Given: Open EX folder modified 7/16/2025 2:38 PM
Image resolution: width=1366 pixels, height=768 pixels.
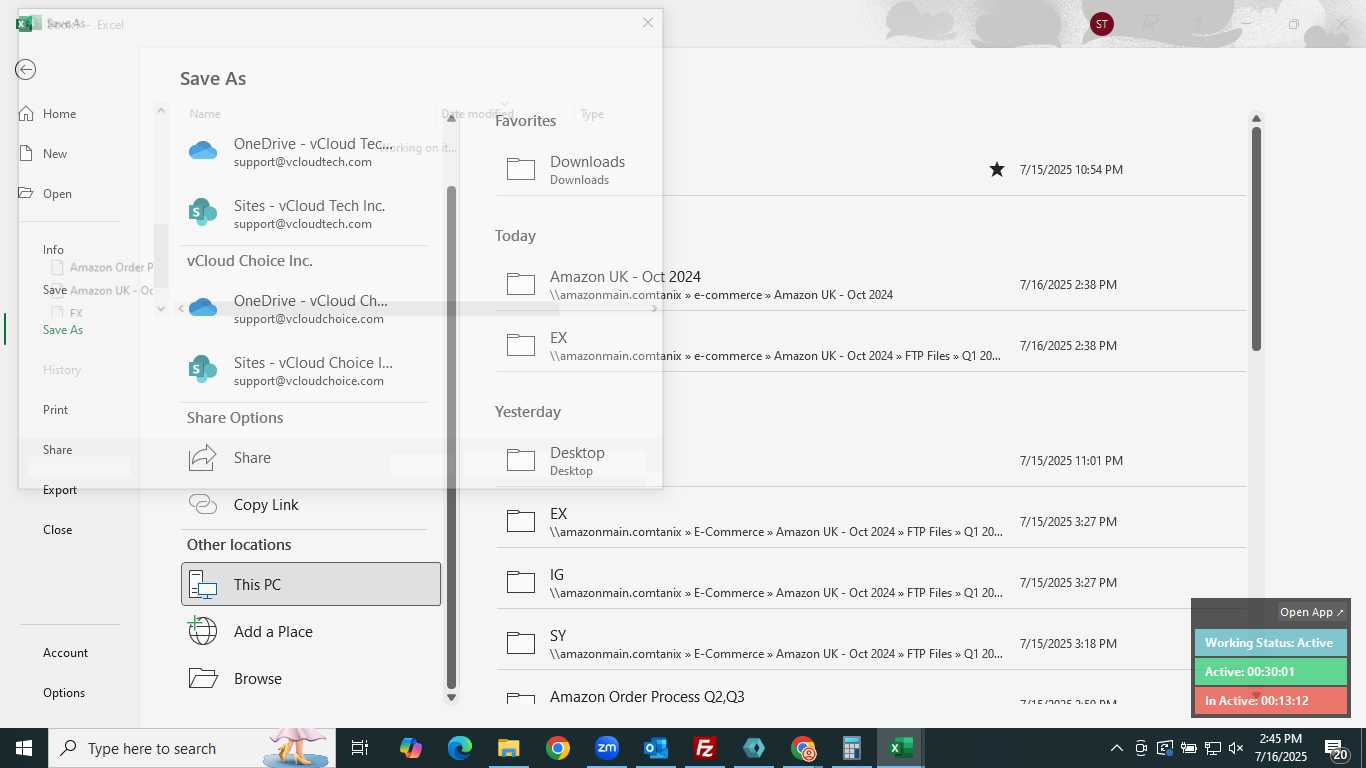Looking at the screenshot, I should click(871, 346).
